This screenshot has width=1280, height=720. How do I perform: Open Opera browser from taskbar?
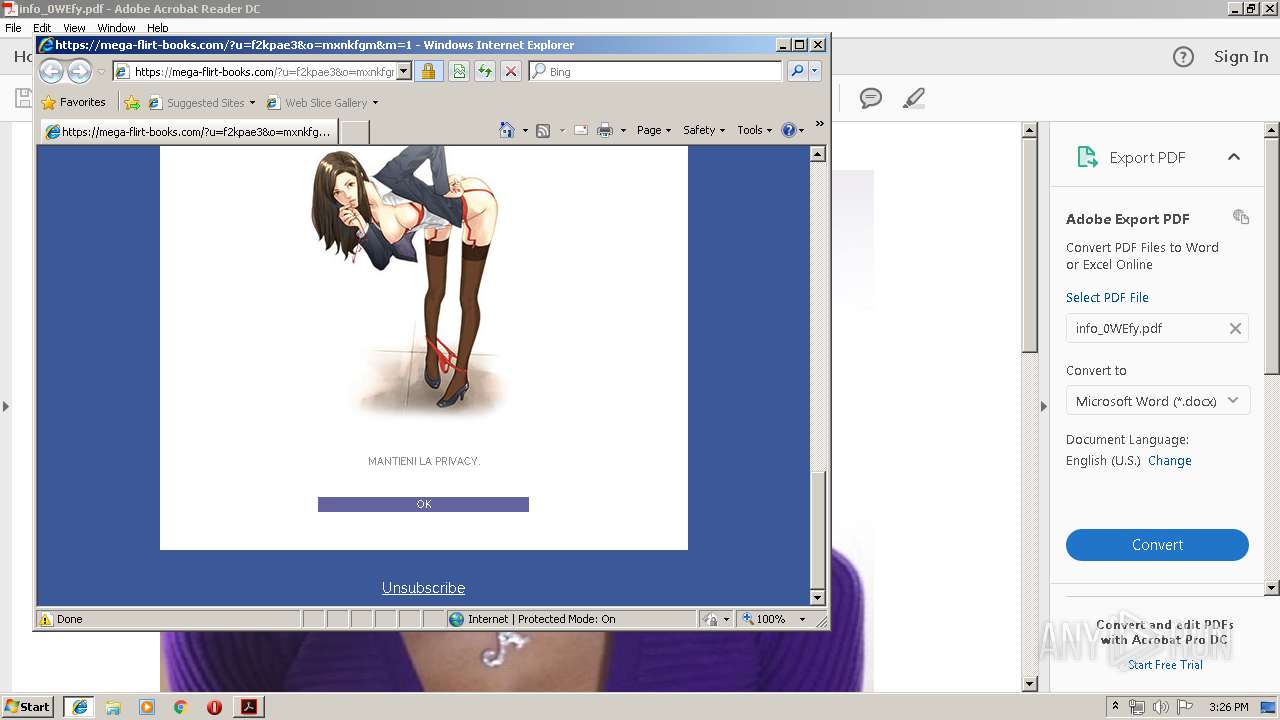tap(214, 707)
